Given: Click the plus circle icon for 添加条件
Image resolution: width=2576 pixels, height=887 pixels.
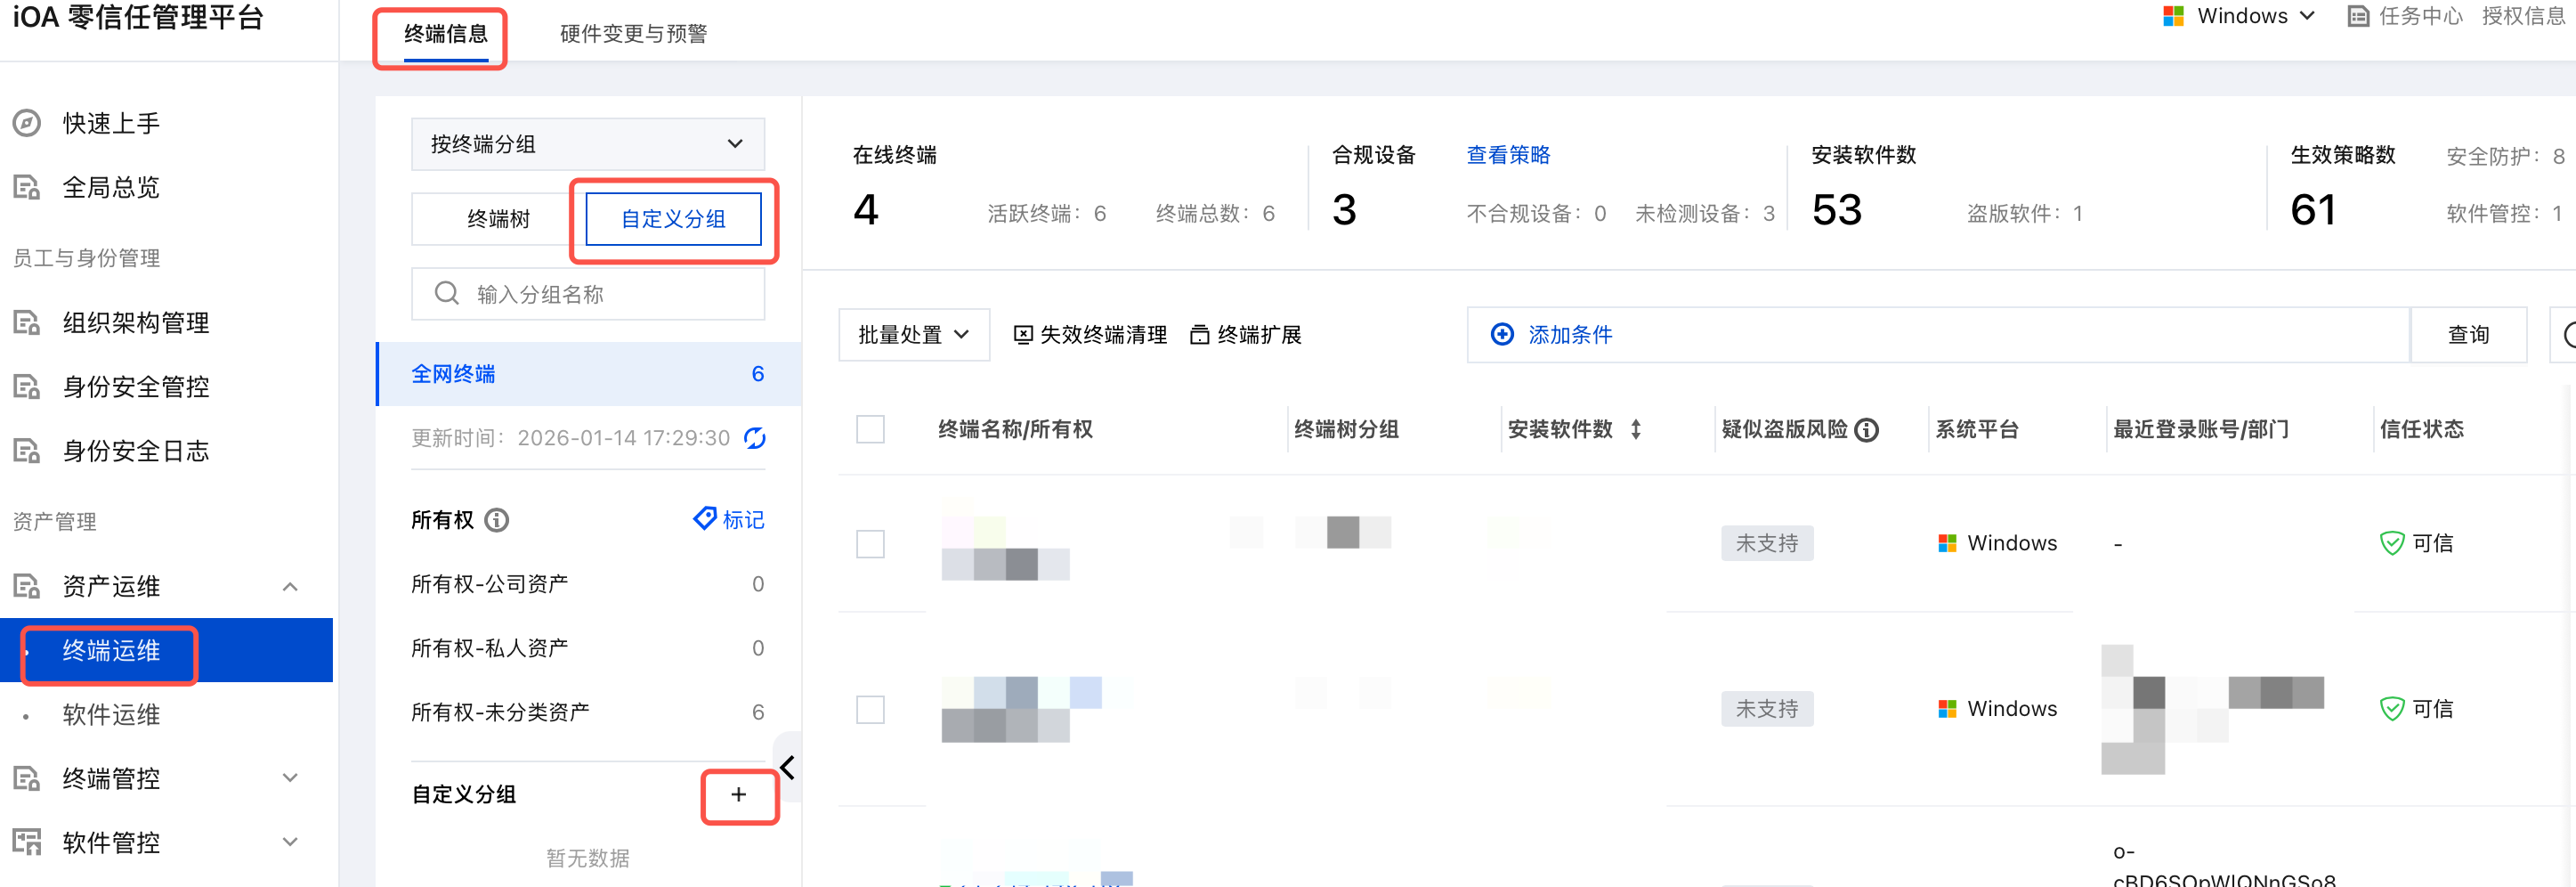Looking at the screenshot, I should tap(1502, 334).
